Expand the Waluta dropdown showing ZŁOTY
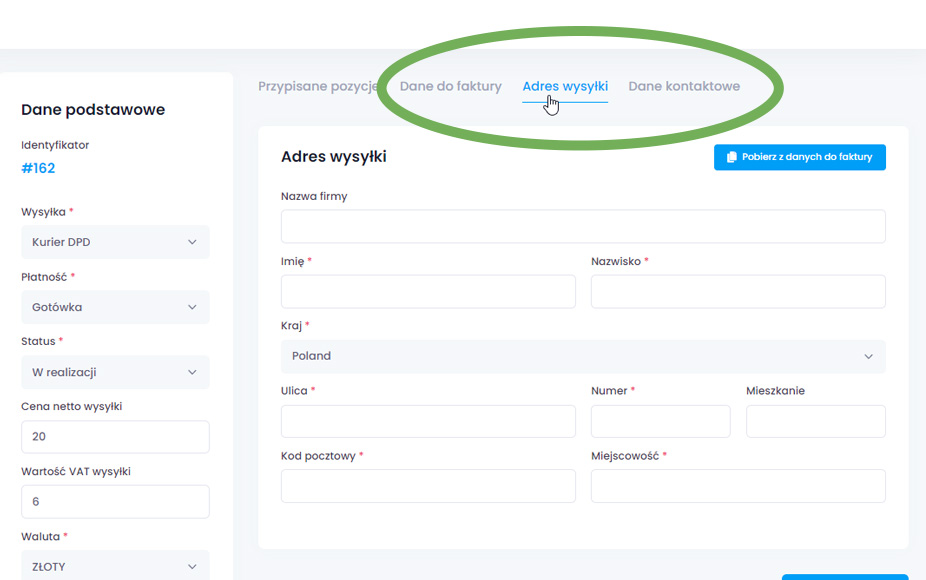 point(115,566)
